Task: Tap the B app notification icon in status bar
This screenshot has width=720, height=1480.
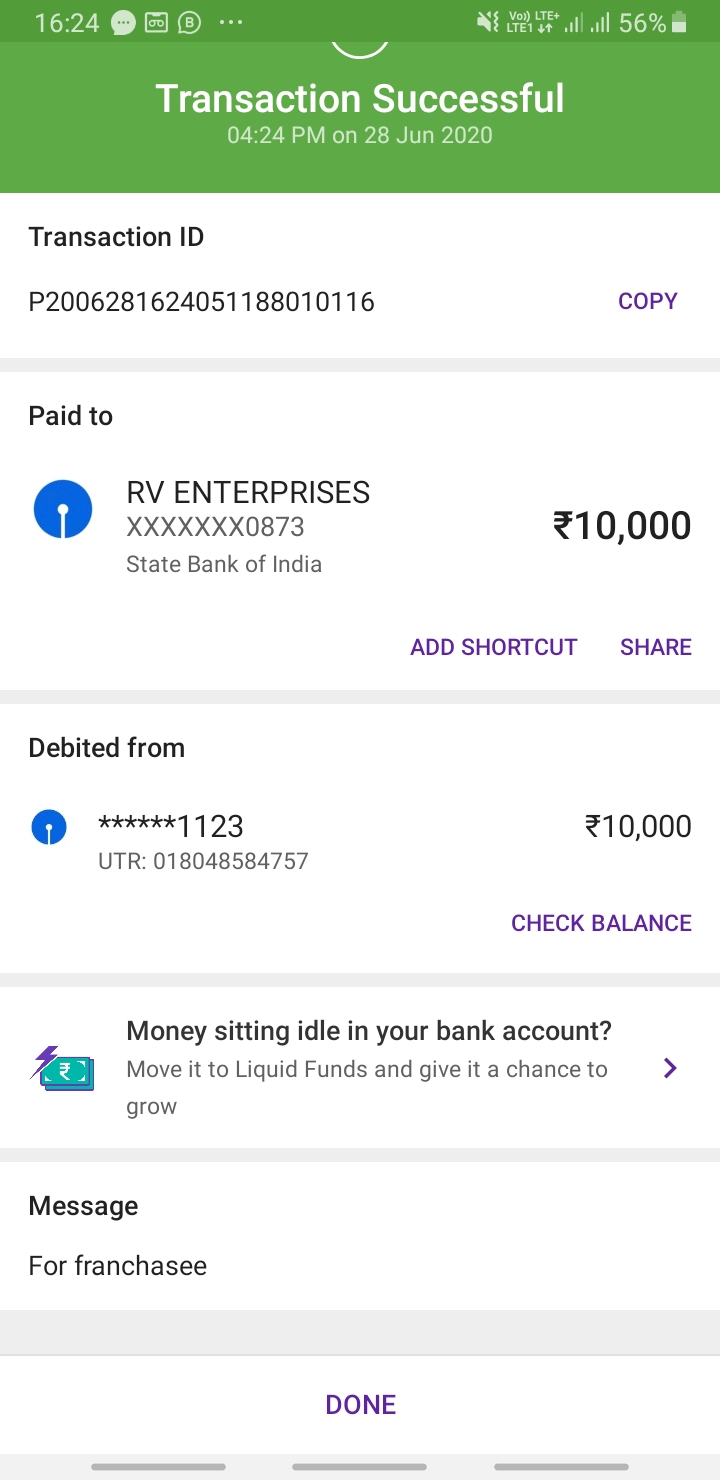Action: coord(190,22)
